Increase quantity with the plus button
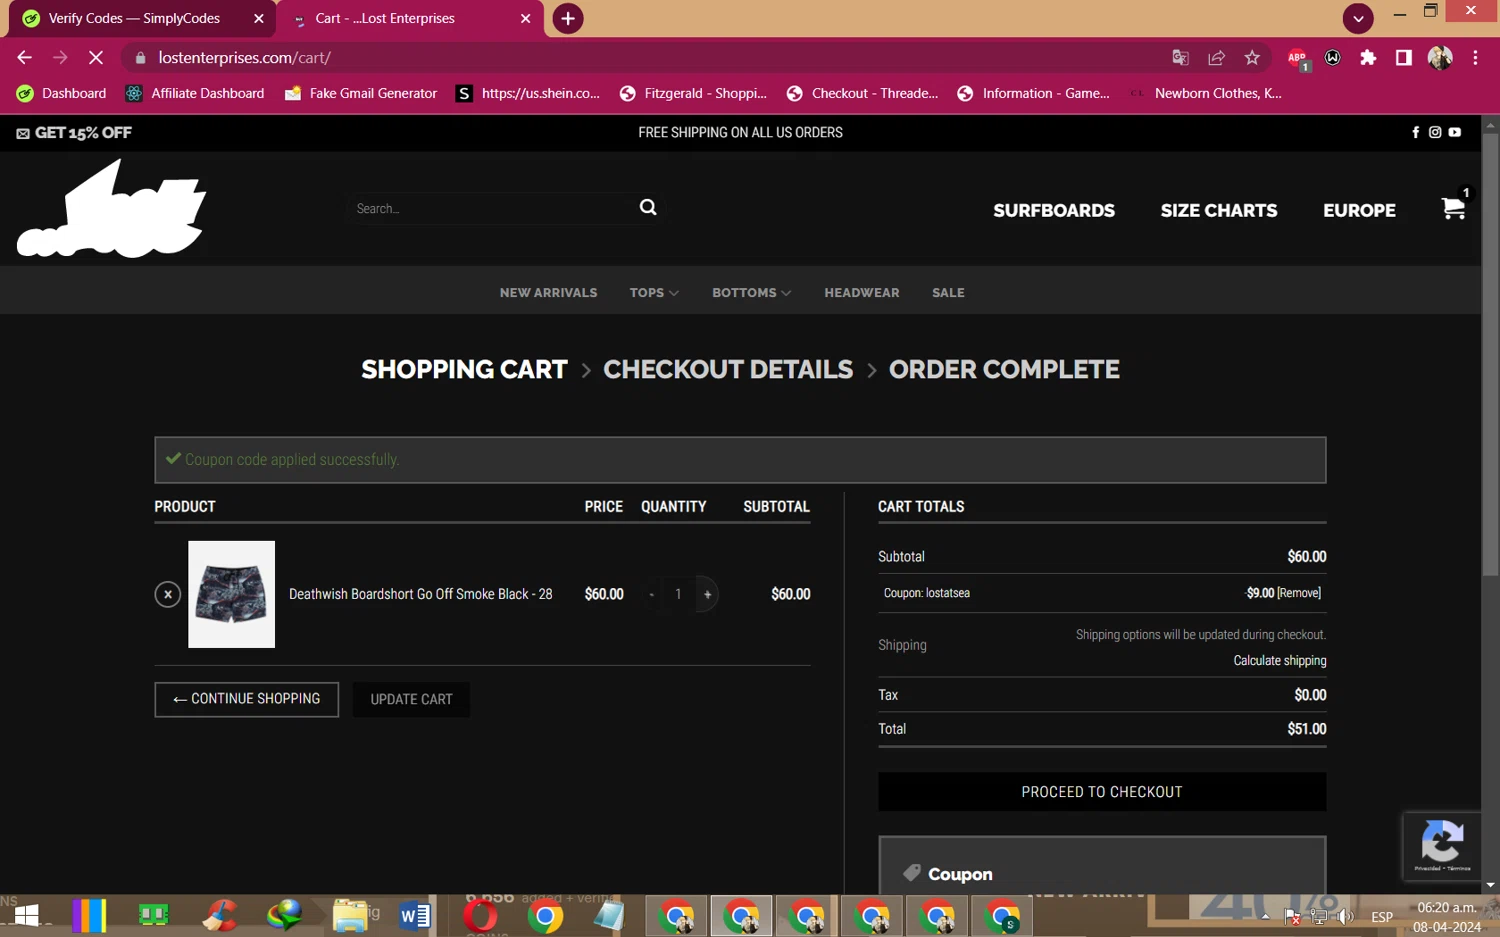Viewport: 1500px width, 937px height. [x=707, y=594]
